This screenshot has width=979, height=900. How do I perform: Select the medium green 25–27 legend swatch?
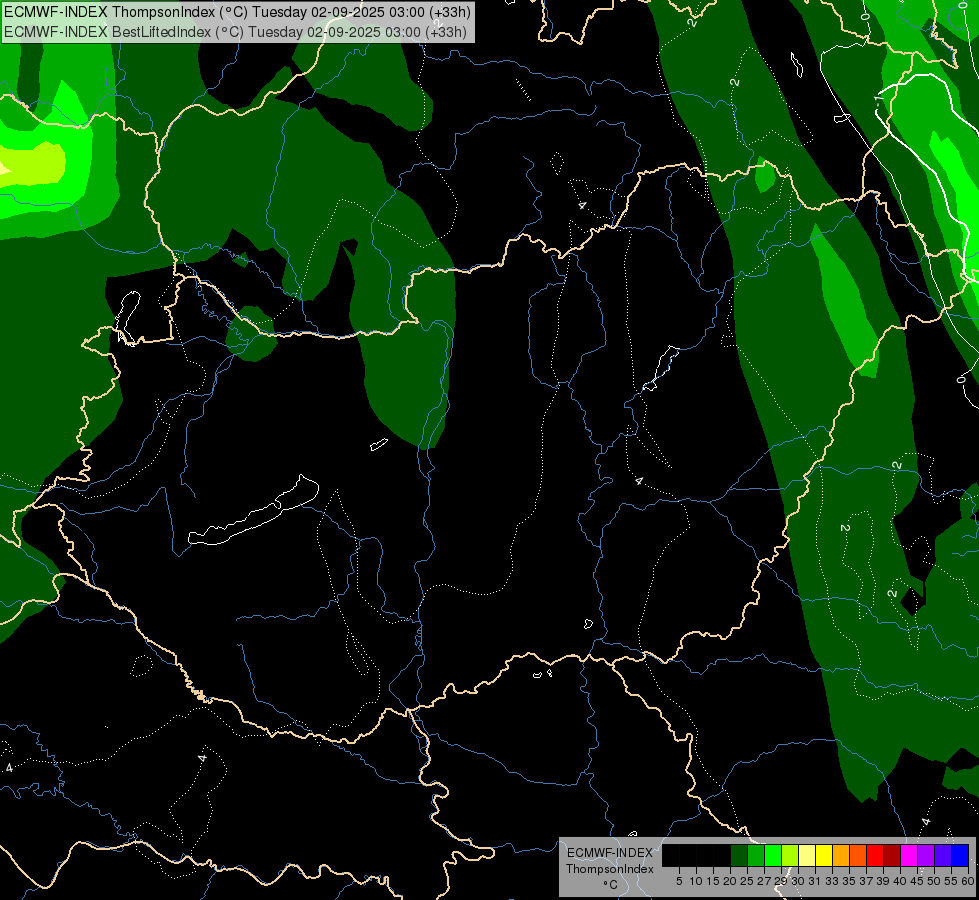point(756,855)
